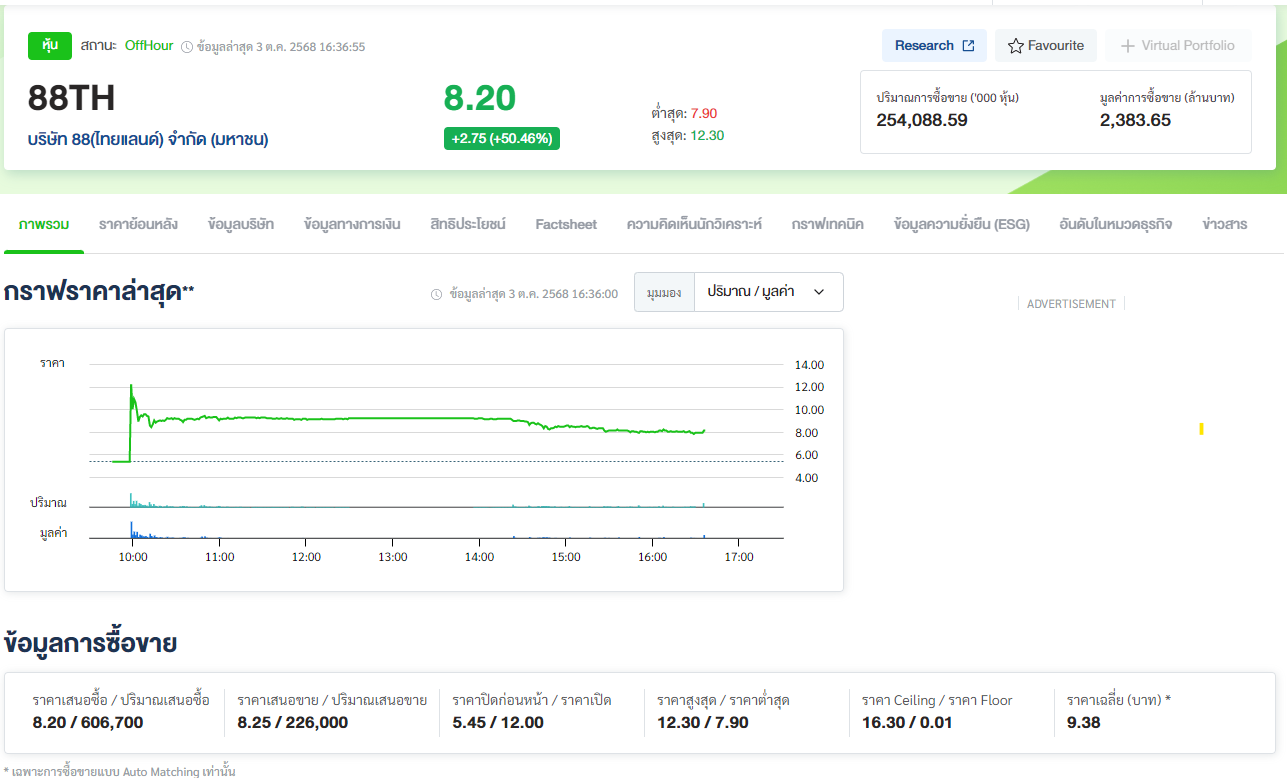The width and height of the screenshot is (1287, 778).
Task: Click the price line at 13:00 on chart
Action: (x=393, y=418)
